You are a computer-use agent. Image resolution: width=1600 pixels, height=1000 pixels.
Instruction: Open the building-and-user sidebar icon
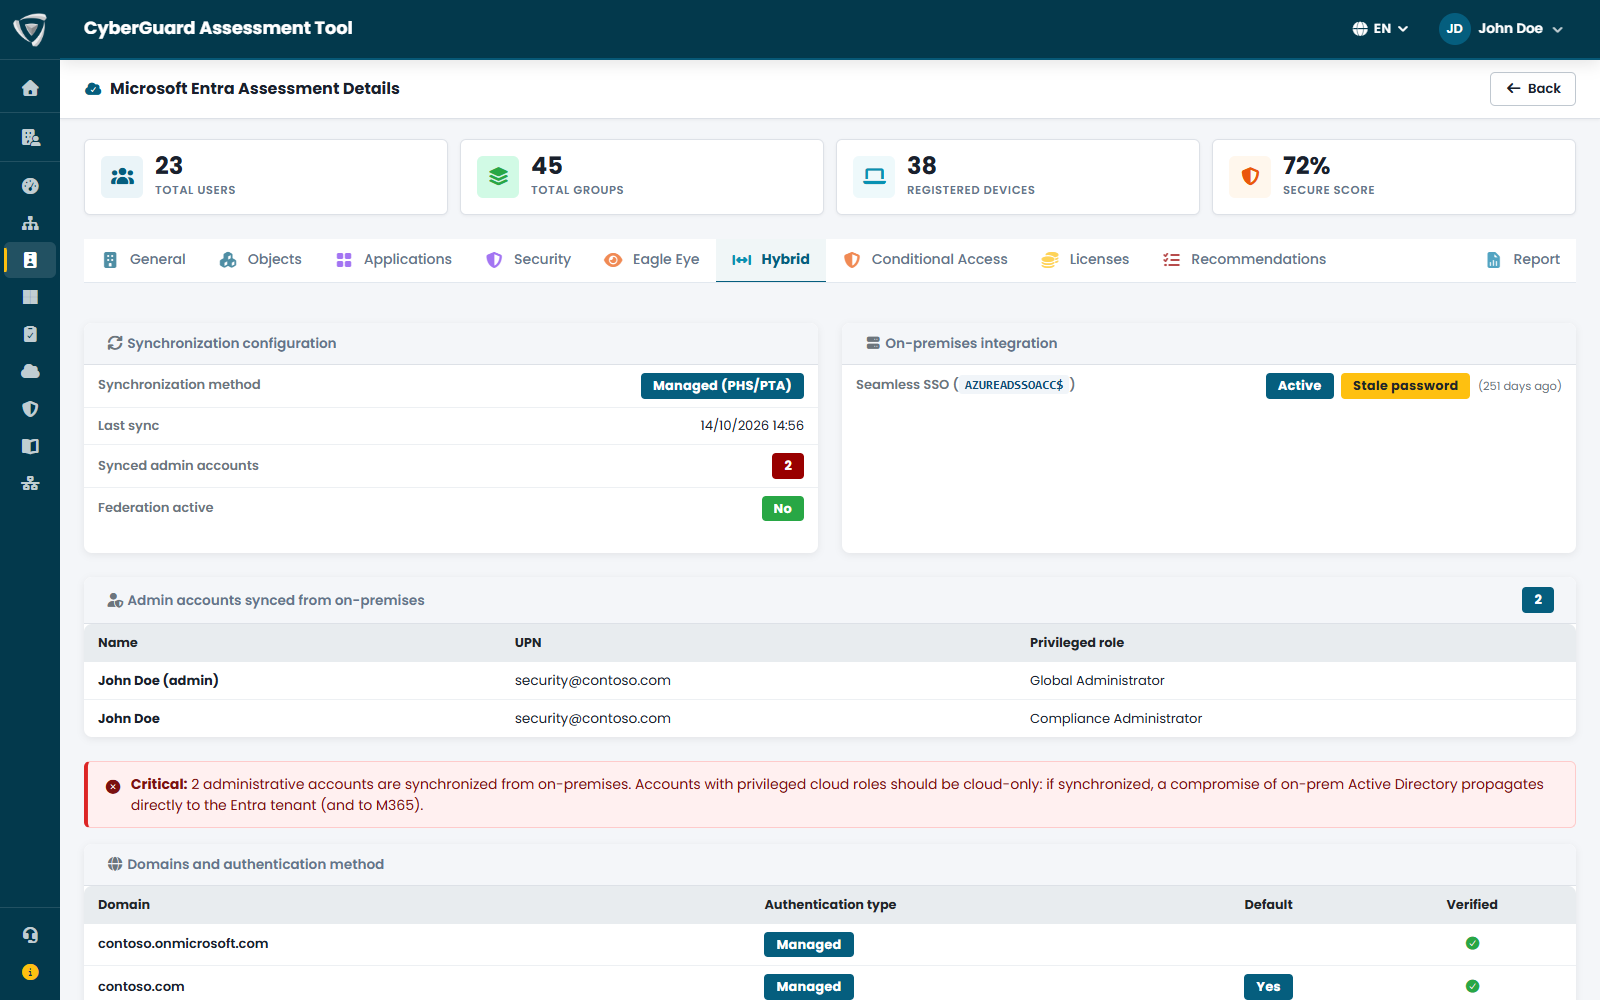tap(30, 137)
